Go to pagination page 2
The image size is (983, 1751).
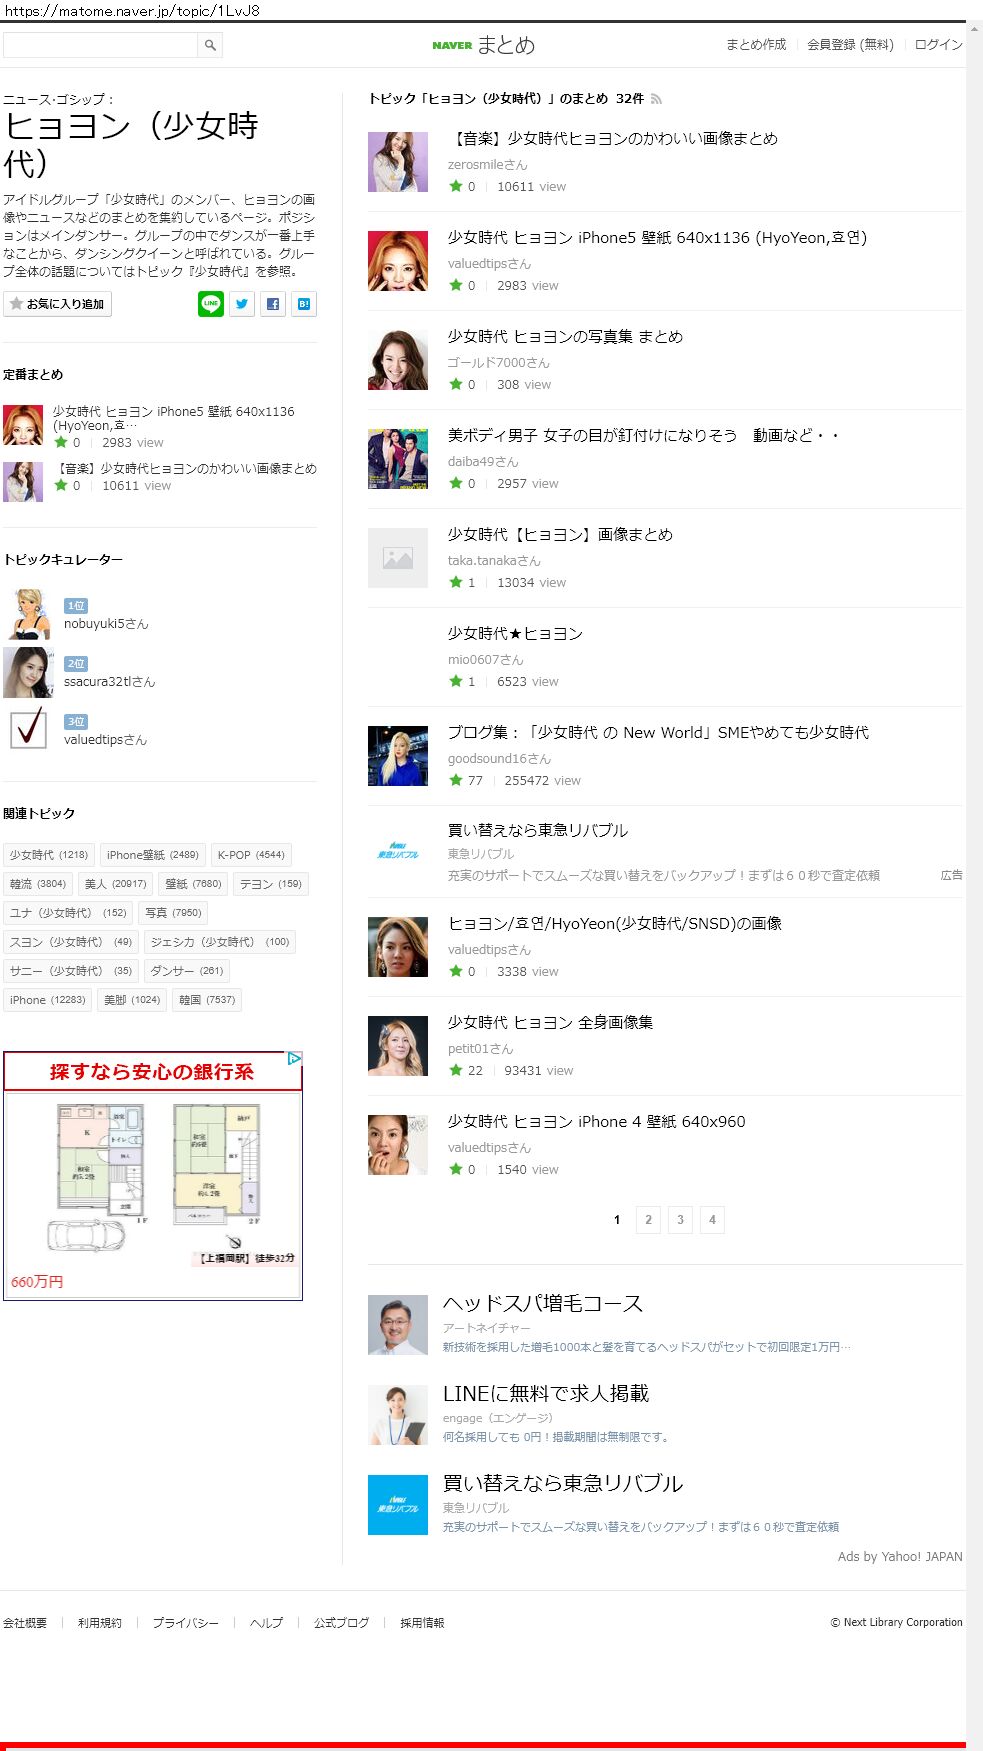[648, 1220]
